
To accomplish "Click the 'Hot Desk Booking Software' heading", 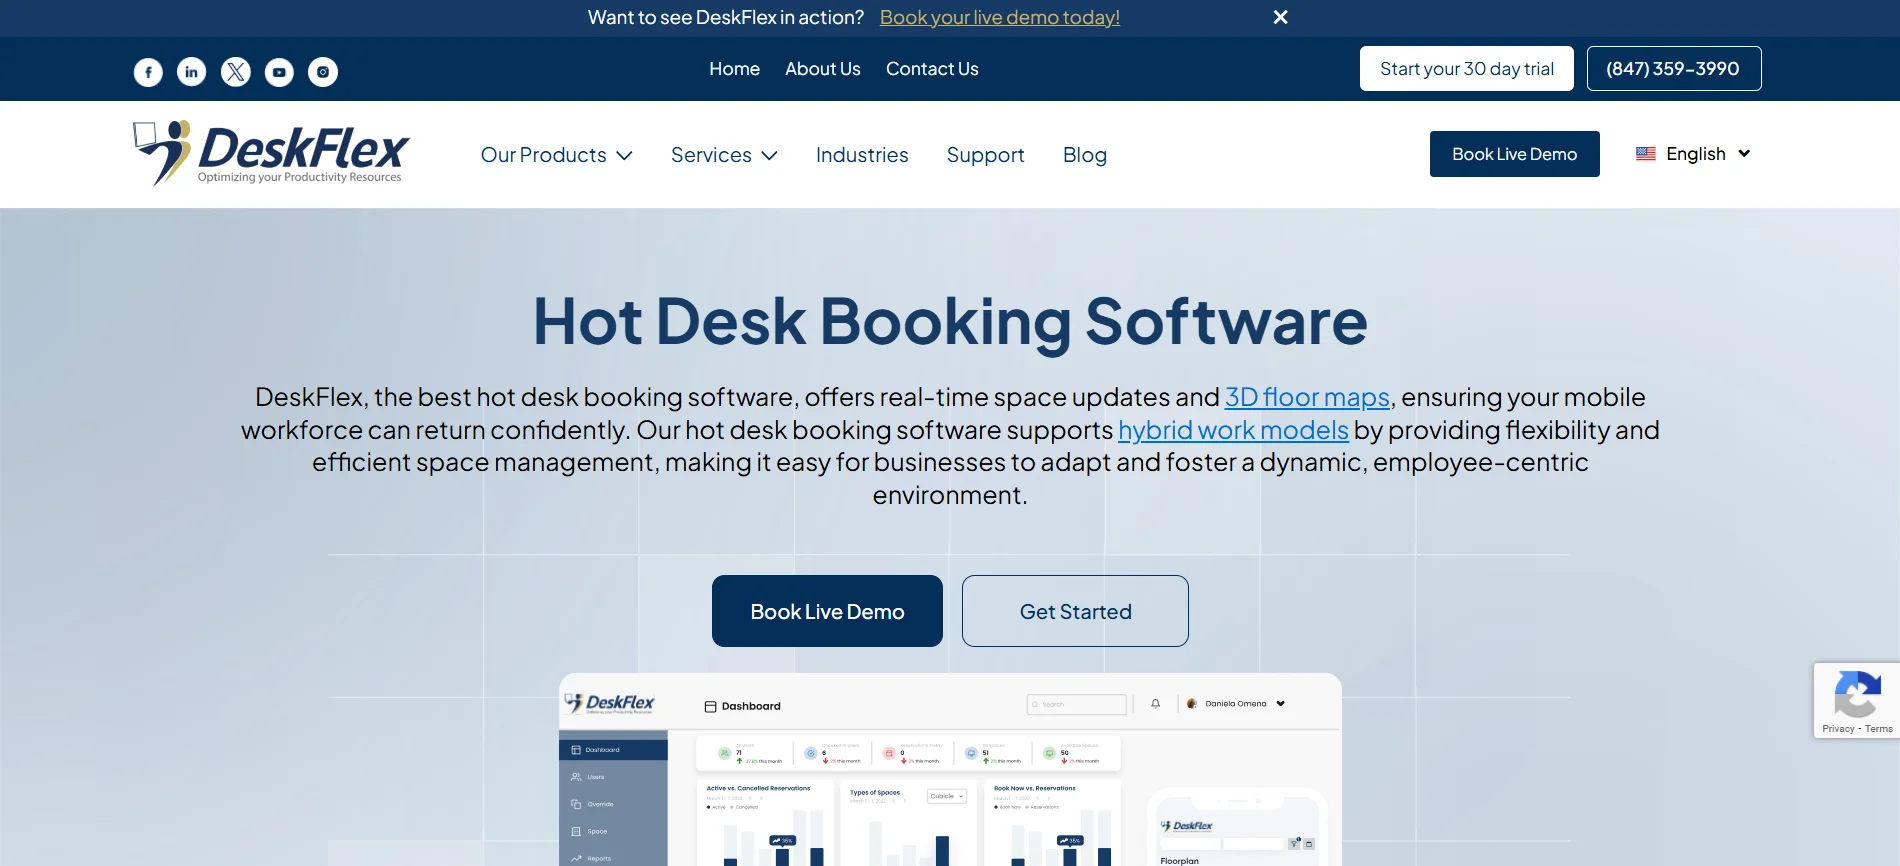I will pos(950,322).
